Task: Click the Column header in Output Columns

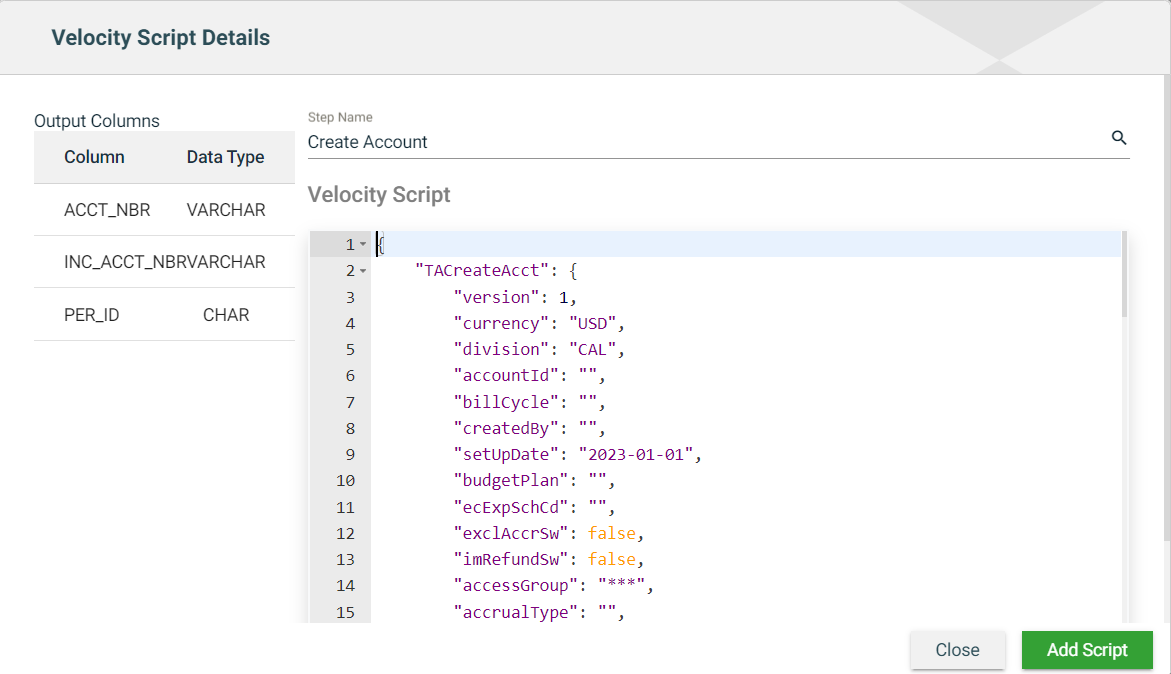Action: [x=94, y=157]
